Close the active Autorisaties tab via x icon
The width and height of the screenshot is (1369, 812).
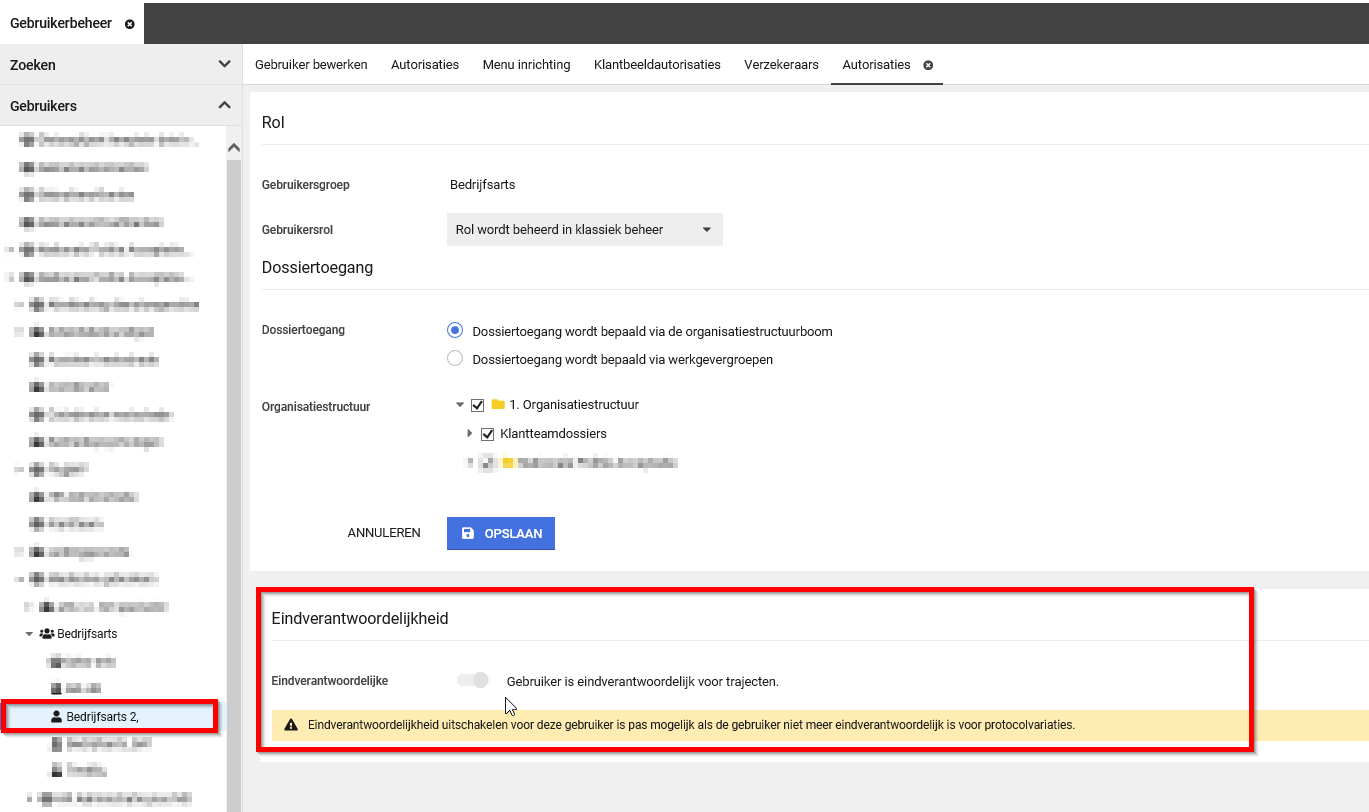point(928,65)
